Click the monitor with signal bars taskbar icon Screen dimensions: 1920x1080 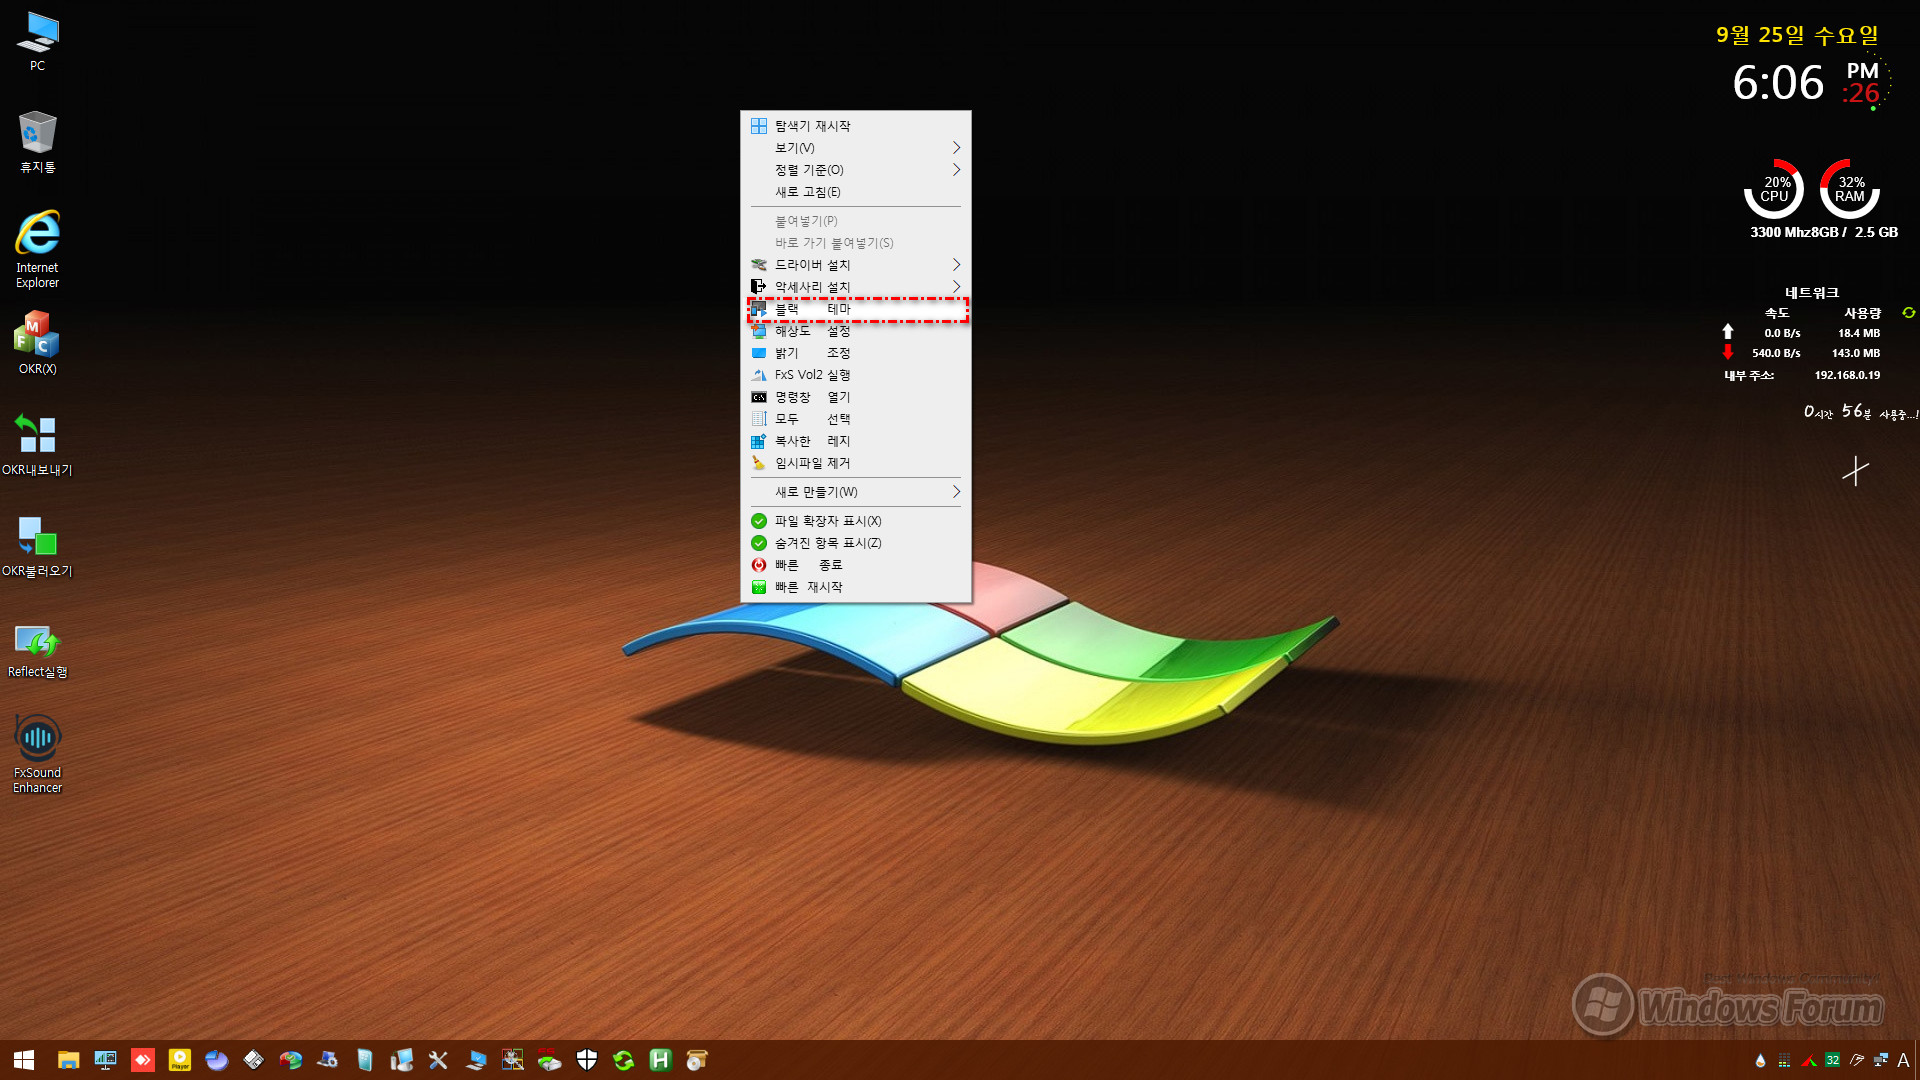pos(105,1060)
